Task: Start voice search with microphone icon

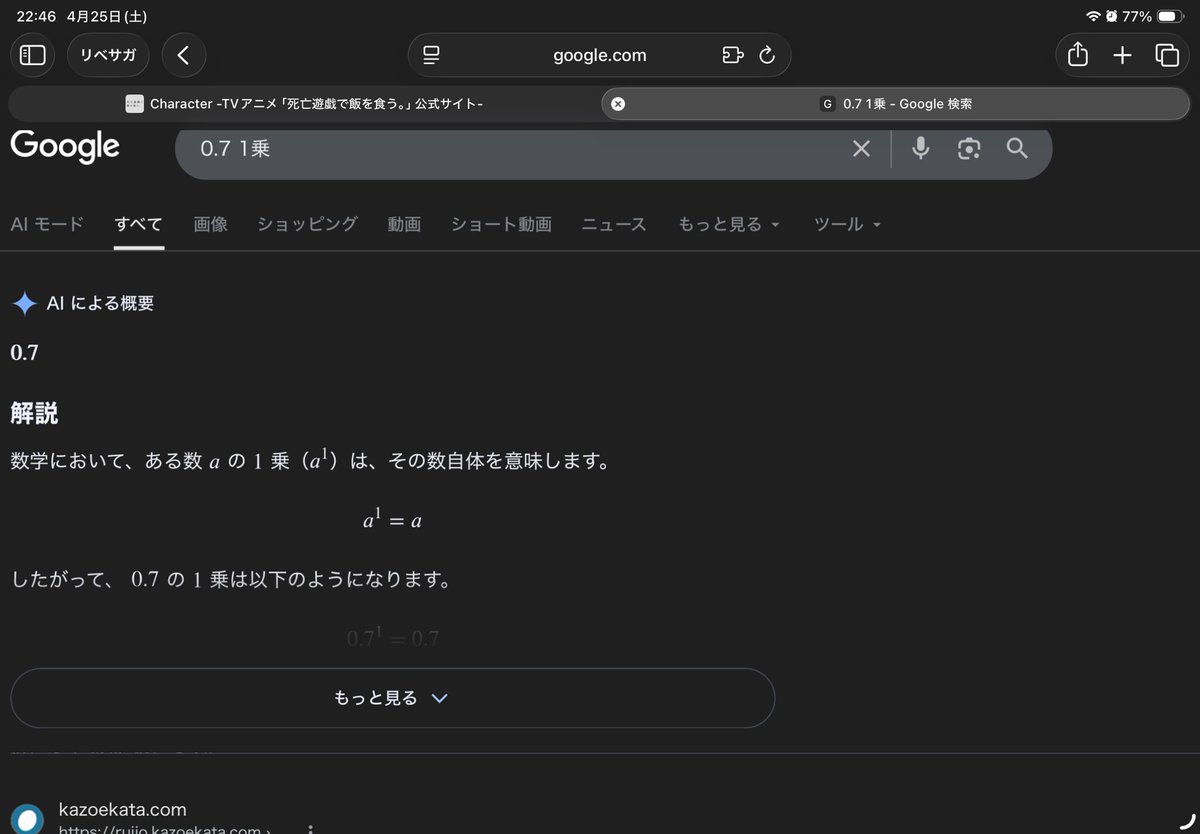Action: pyautogui.click(x=921, y=149)
